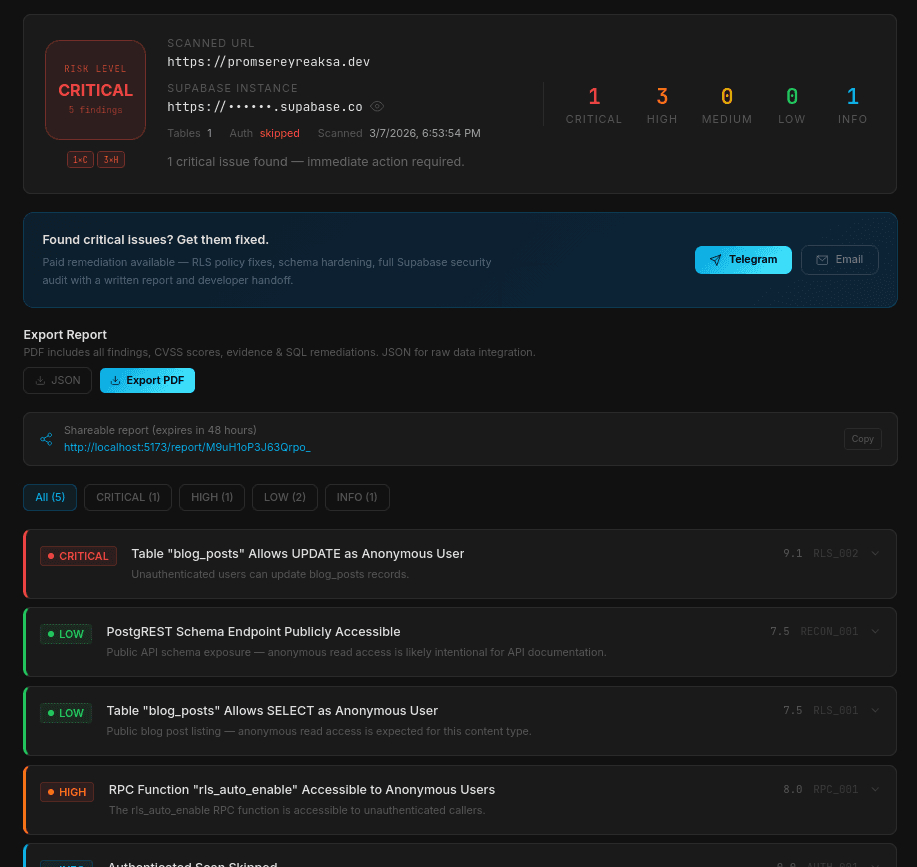
Task: Expand the RLS_002 critical finding details
Action: pyautogui.click(x=876, y=553)
